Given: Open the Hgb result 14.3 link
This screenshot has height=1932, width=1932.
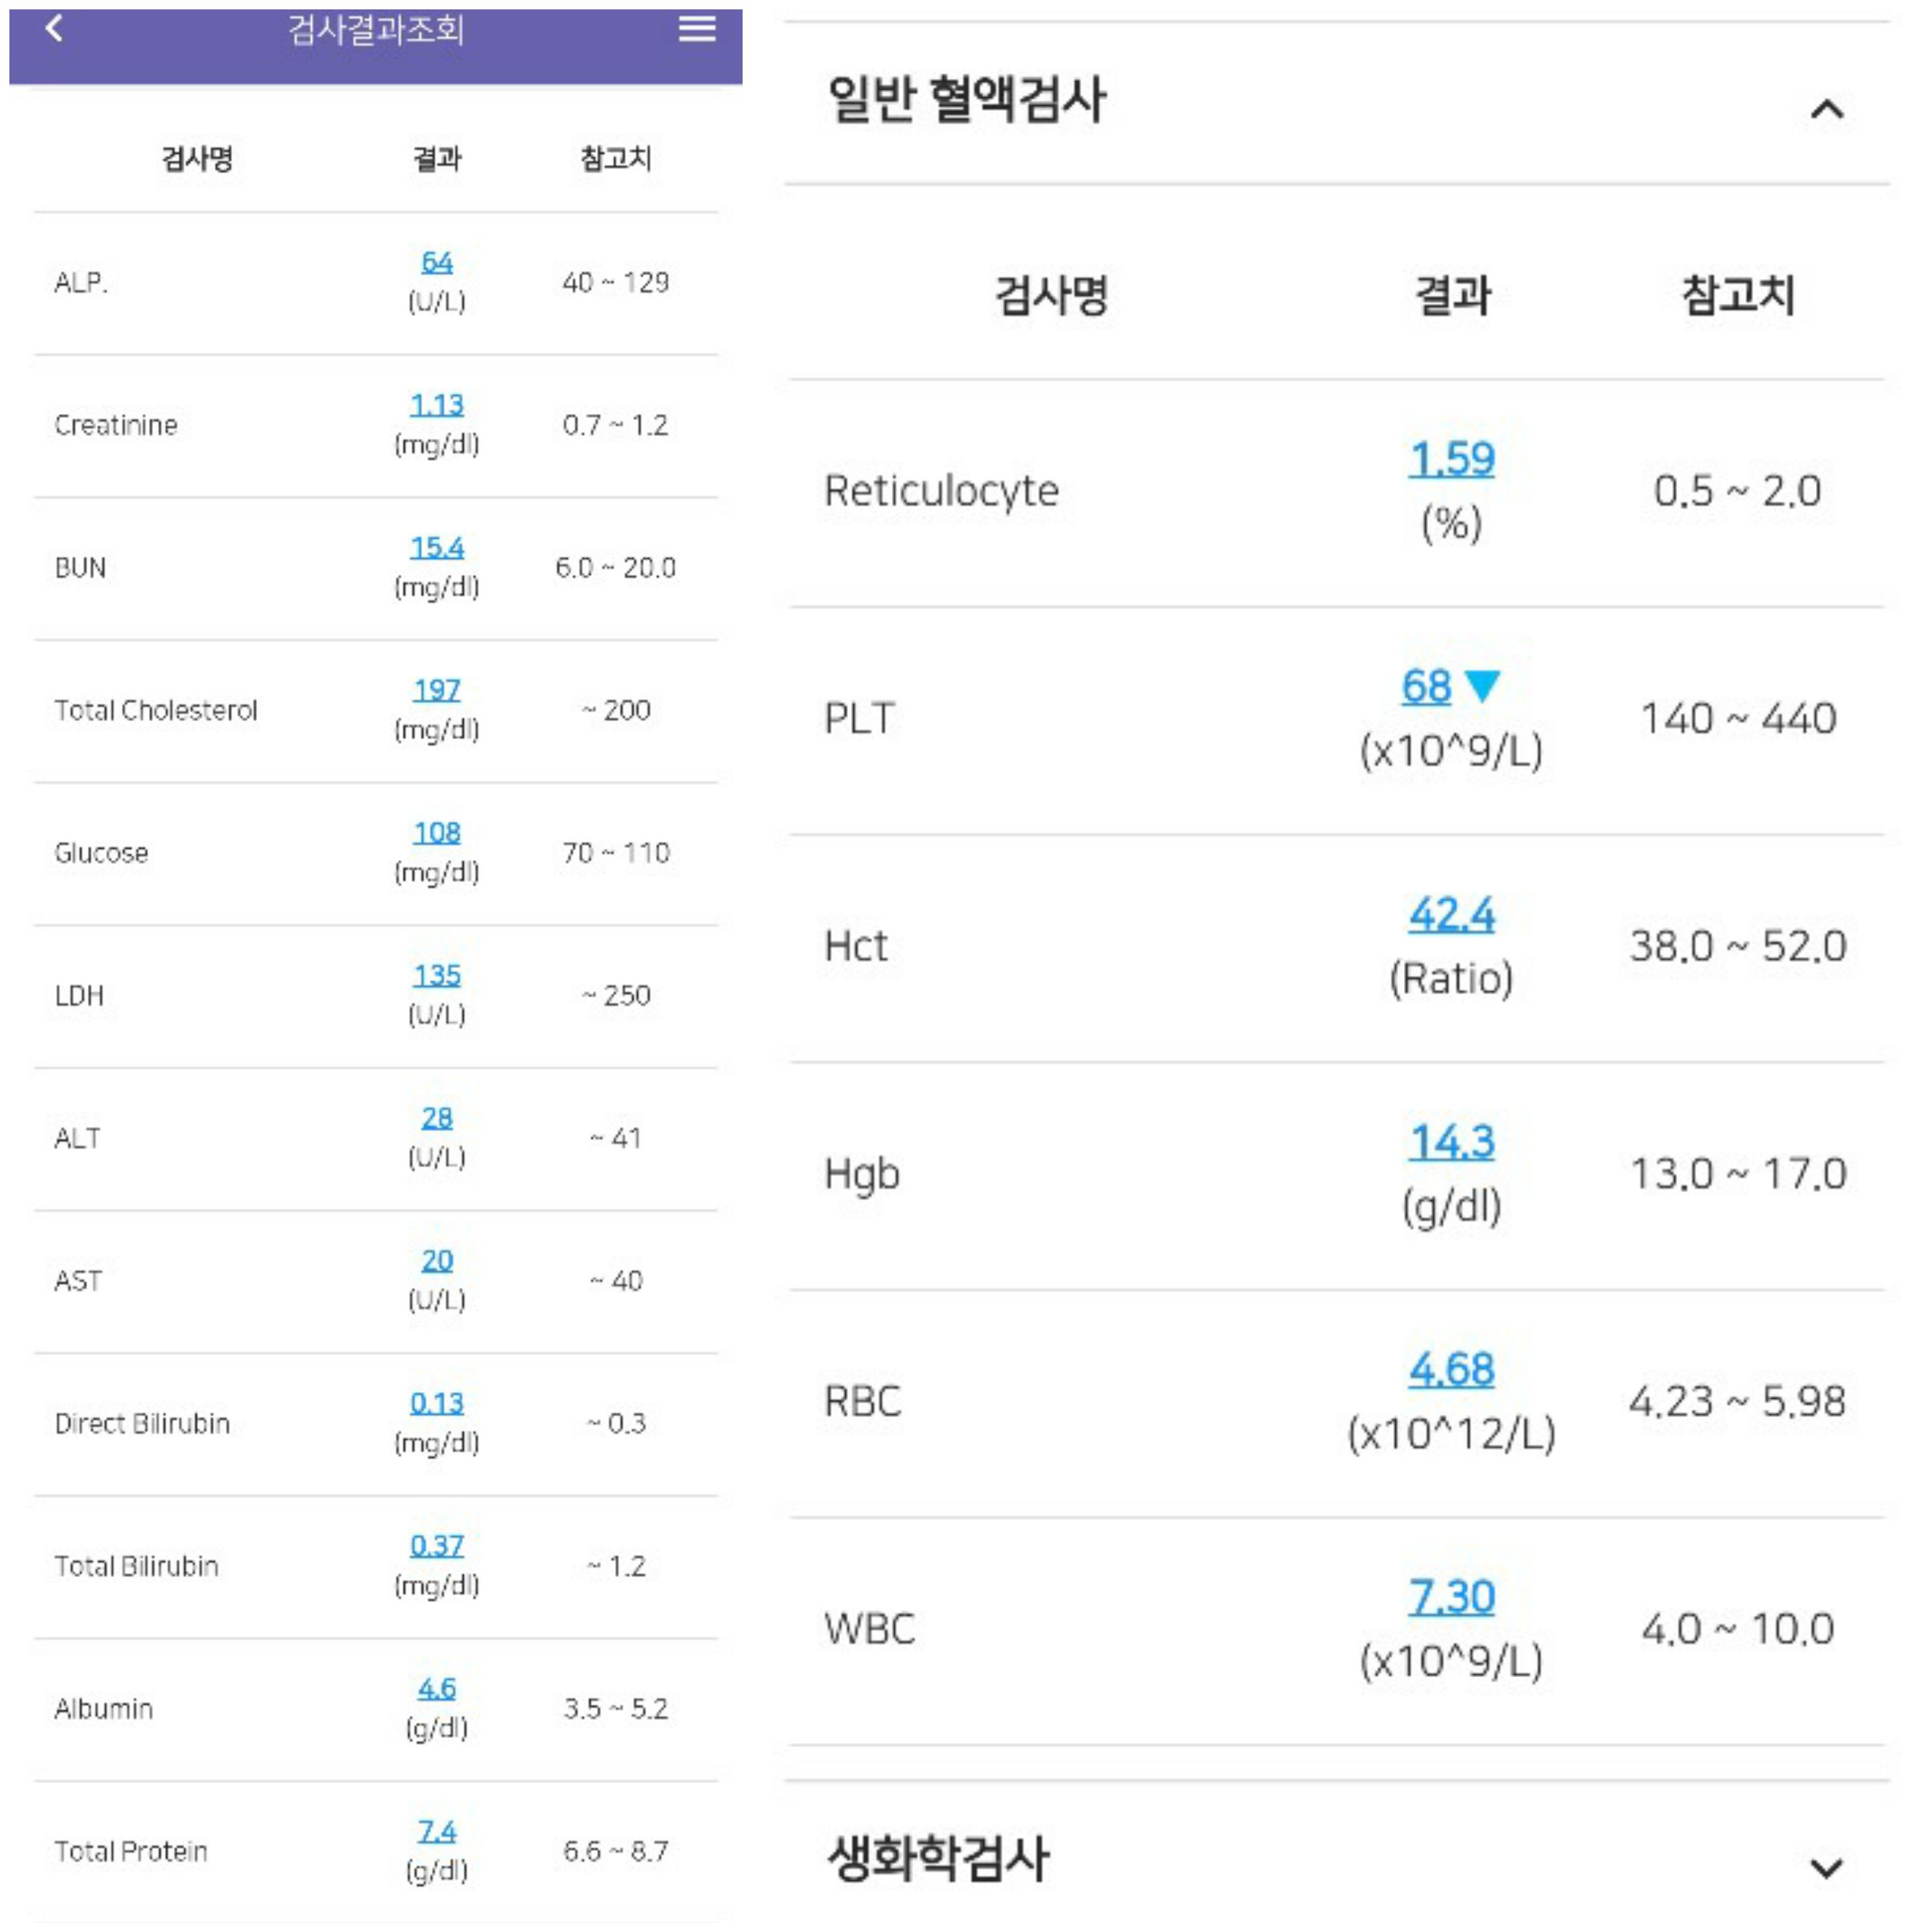Looking at the screenshot, I should pos(1451,1142).
